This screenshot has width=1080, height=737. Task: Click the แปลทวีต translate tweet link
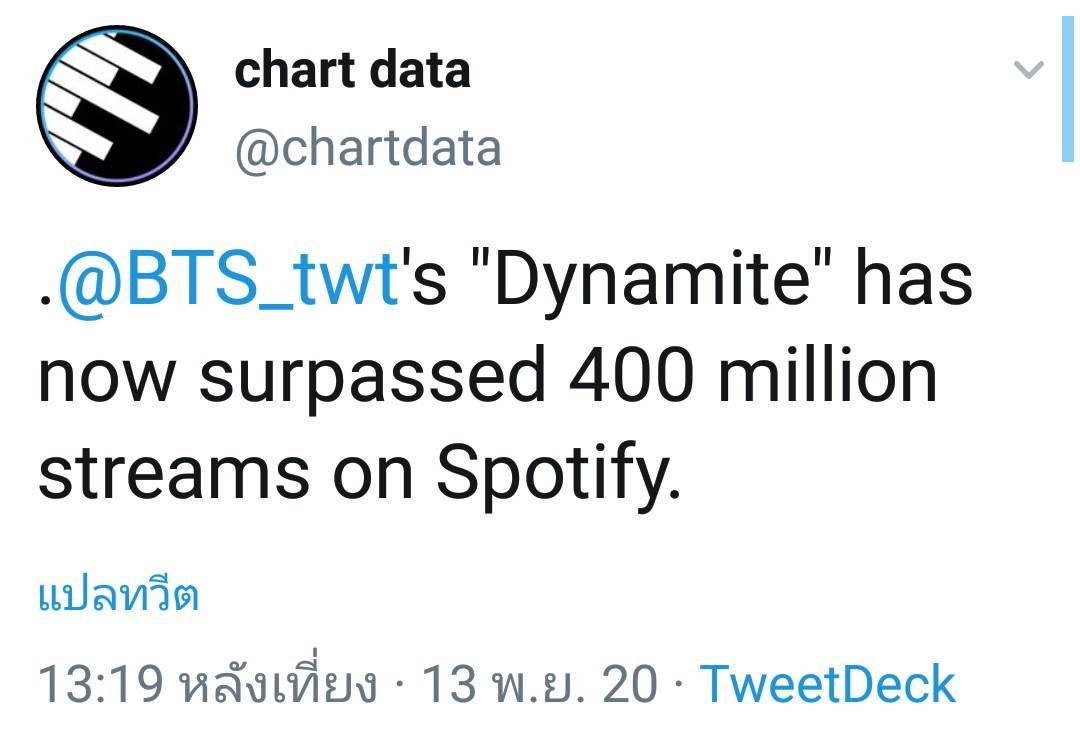pos(118,596)
